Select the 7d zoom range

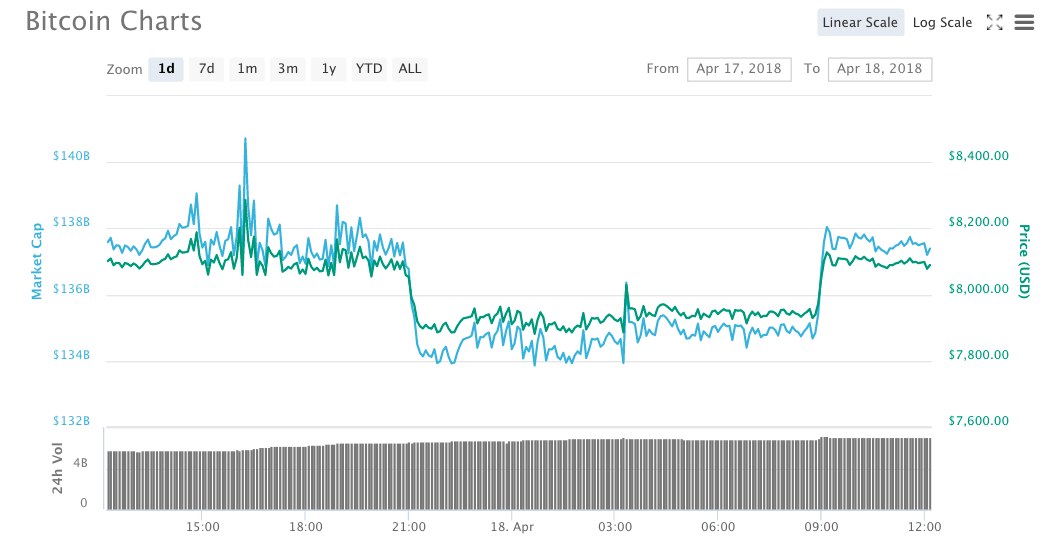[206, 69]
